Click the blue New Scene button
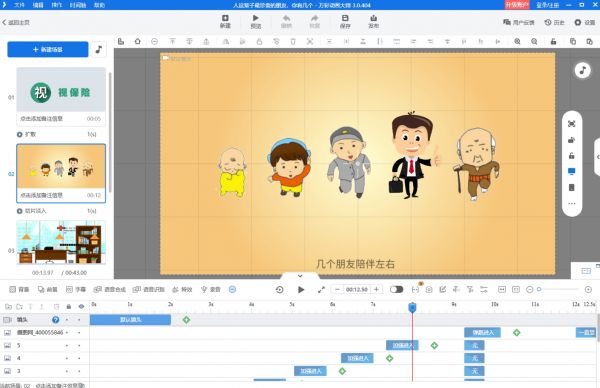This screenshot has width=600, height=388. click(x=48, y=49)
